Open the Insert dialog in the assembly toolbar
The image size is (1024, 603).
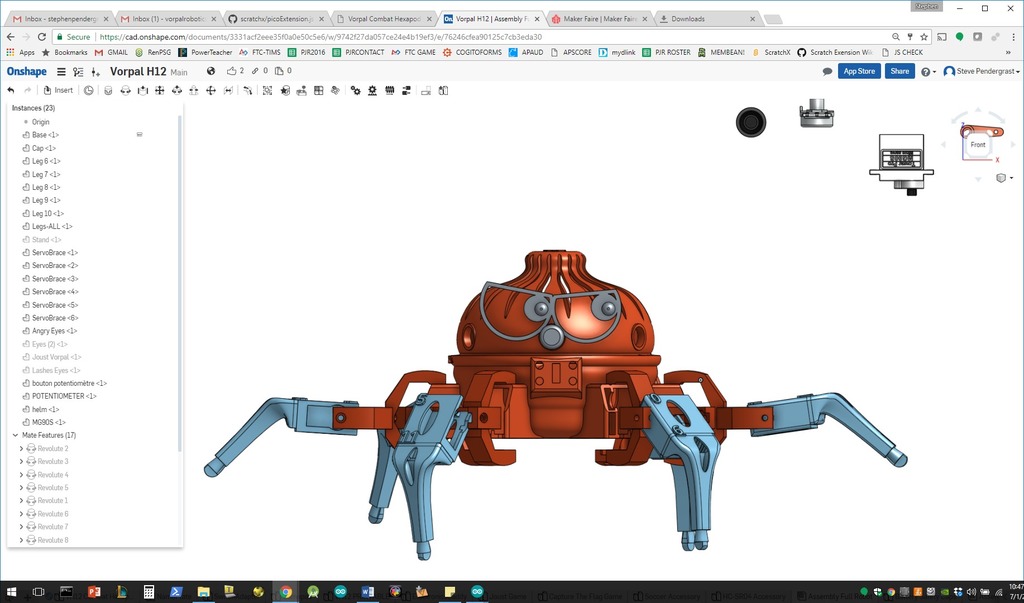[x=58, y=90]
